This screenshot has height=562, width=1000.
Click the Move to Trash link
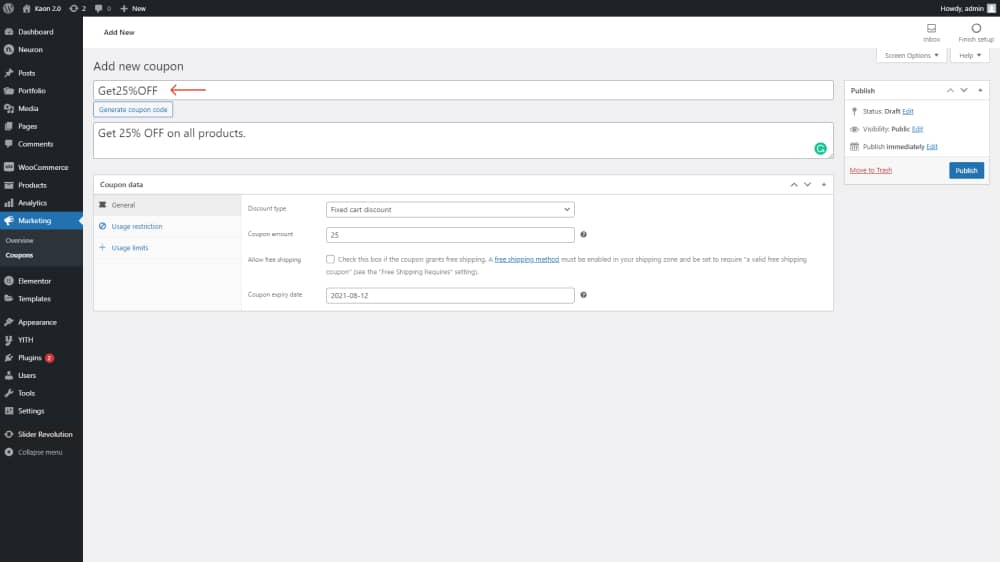point(870,170)
